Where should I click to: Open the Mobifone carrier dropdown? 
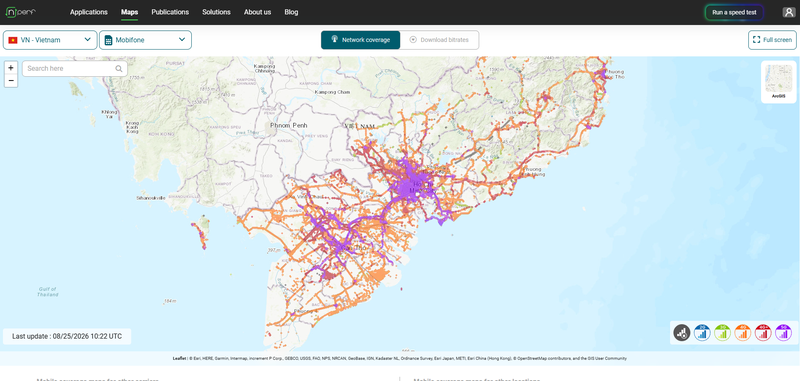point(145,40)
